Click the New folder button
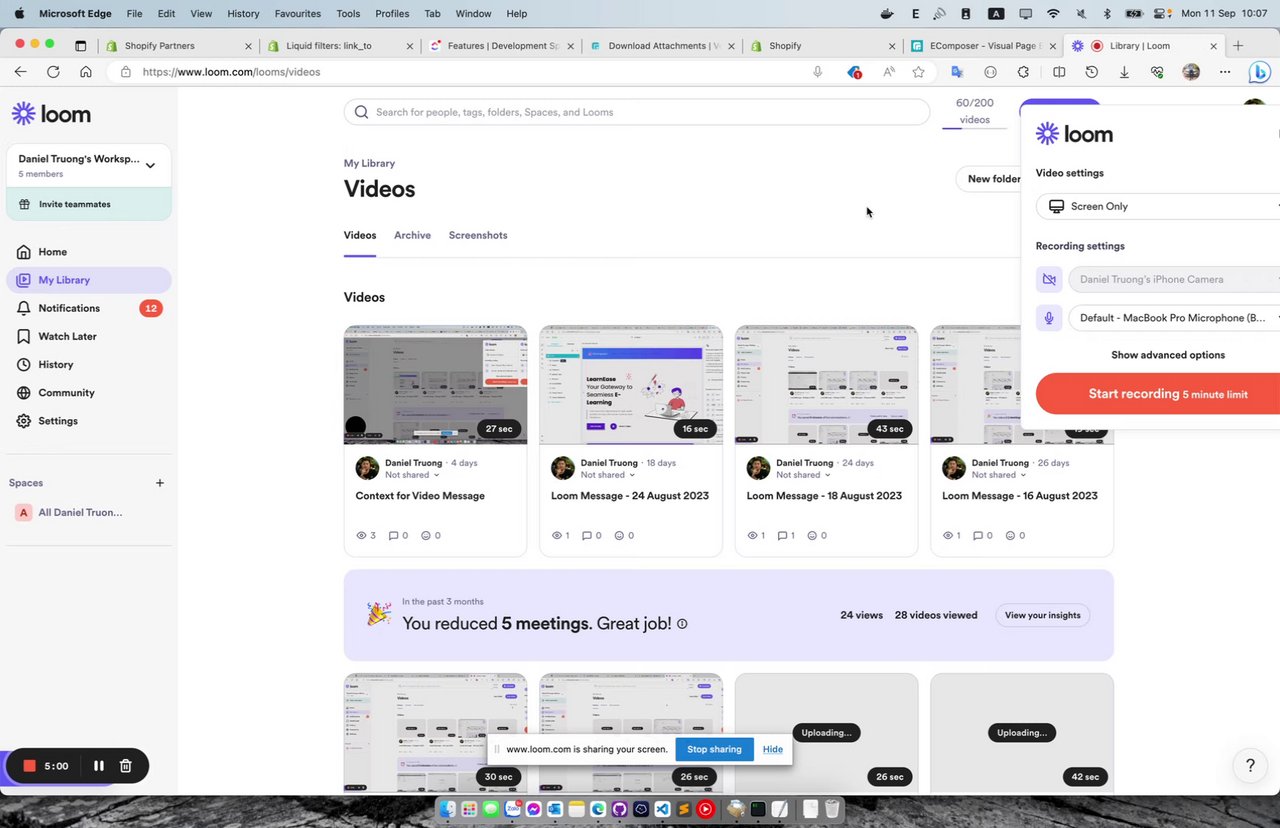The image size is (1280, 828). (x=990, y=179)
